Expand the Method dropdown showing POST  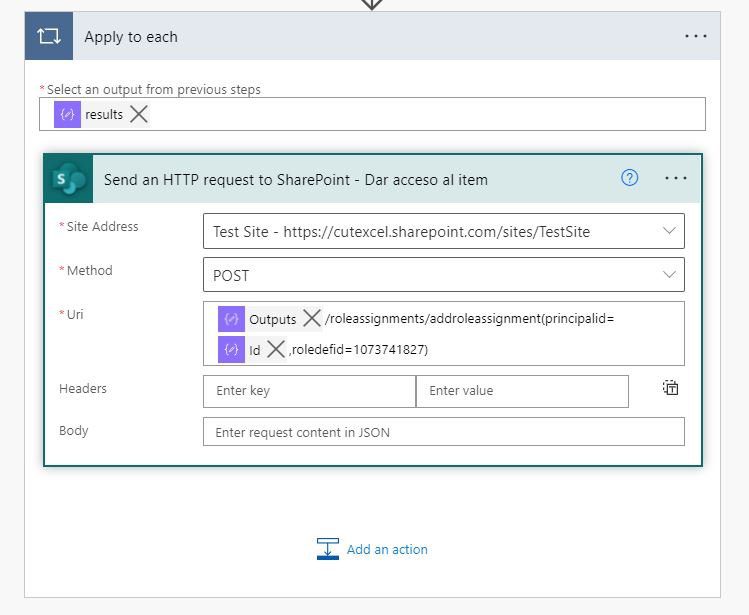tap(669, 275)
